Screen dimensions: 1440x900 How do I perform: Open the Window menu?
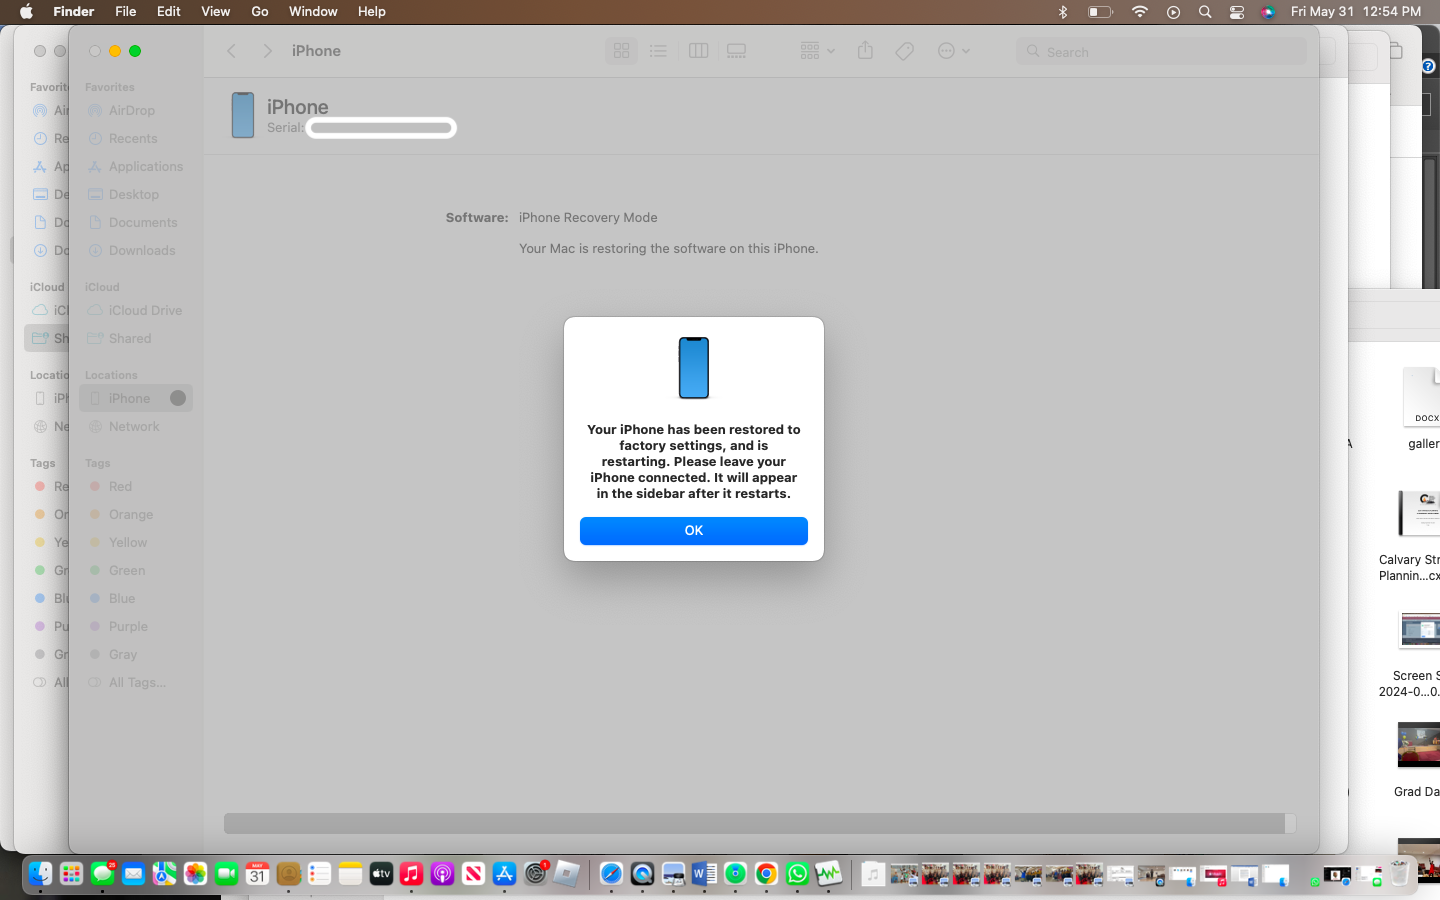point(312,11)
